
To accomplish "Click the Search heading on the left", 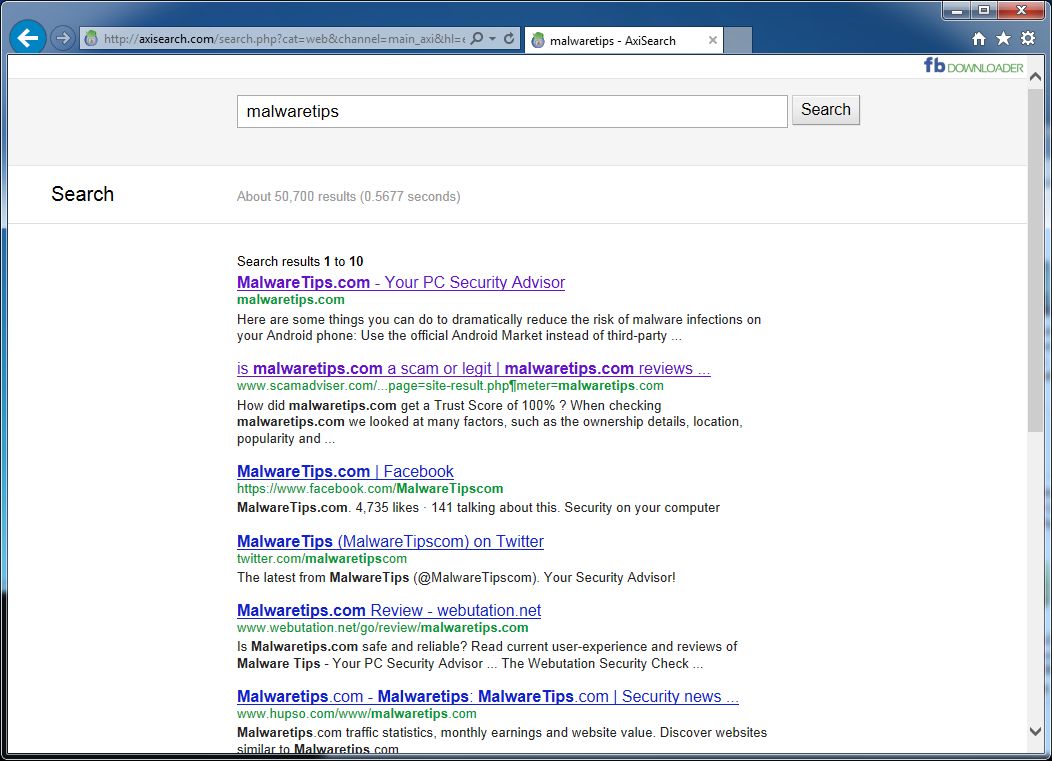I will (x=83, y=194).
